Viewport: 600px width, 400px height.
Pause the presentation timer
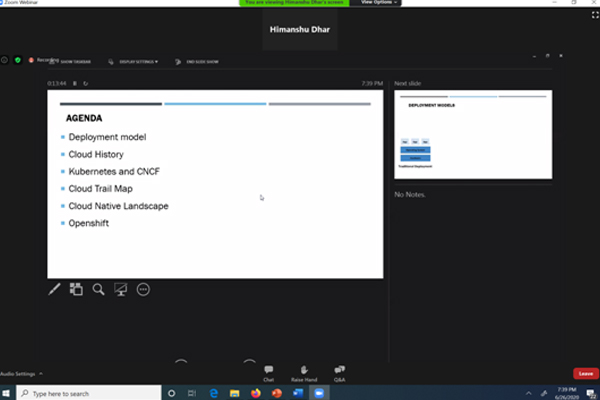(x=74, y=83)
